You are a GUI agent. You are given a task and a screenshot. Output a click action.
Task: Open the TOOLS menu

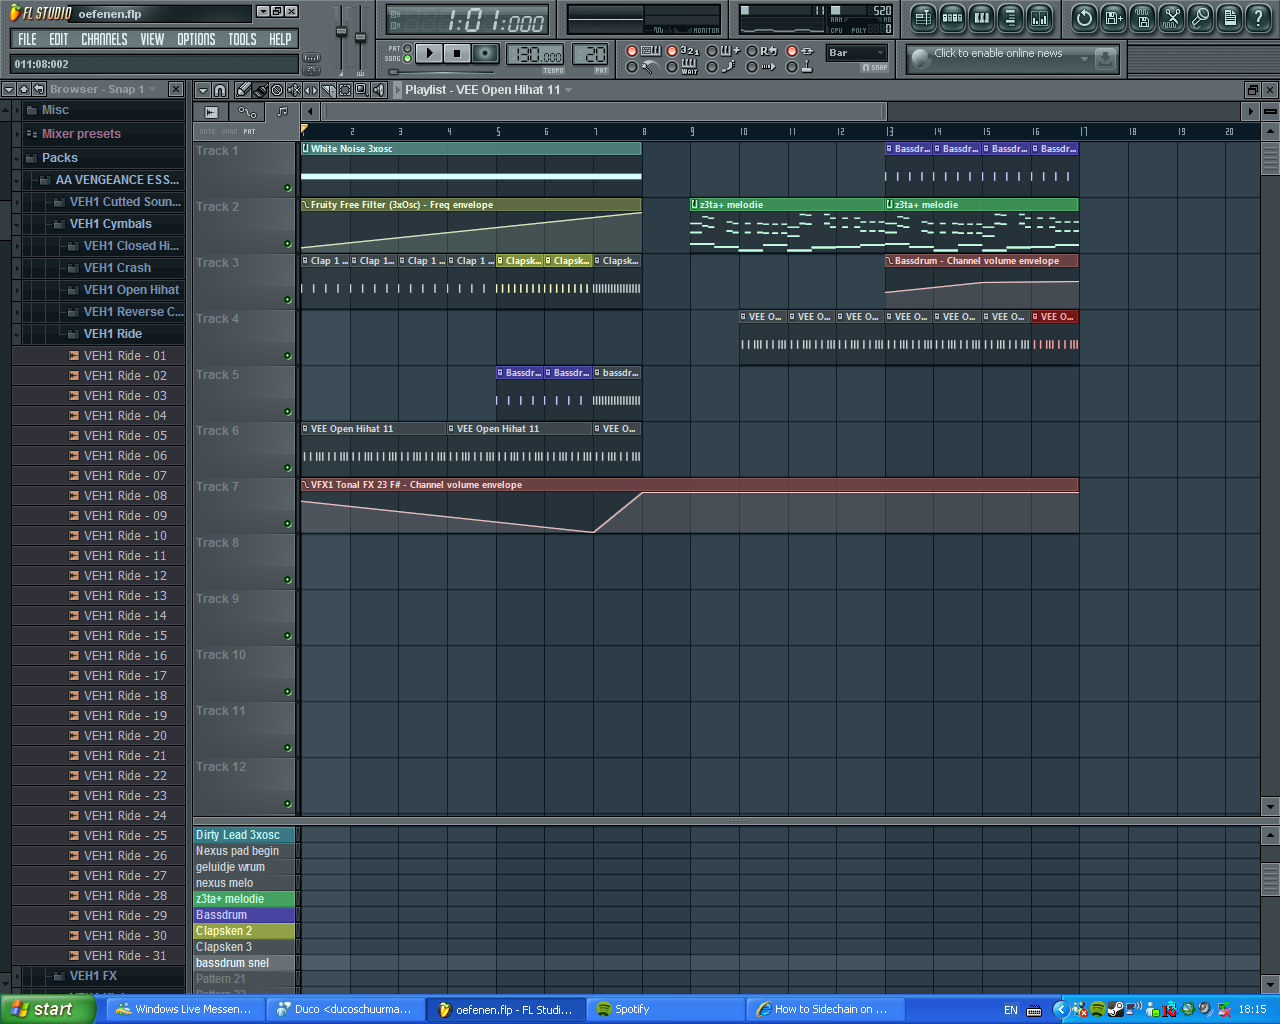(242, 39)
